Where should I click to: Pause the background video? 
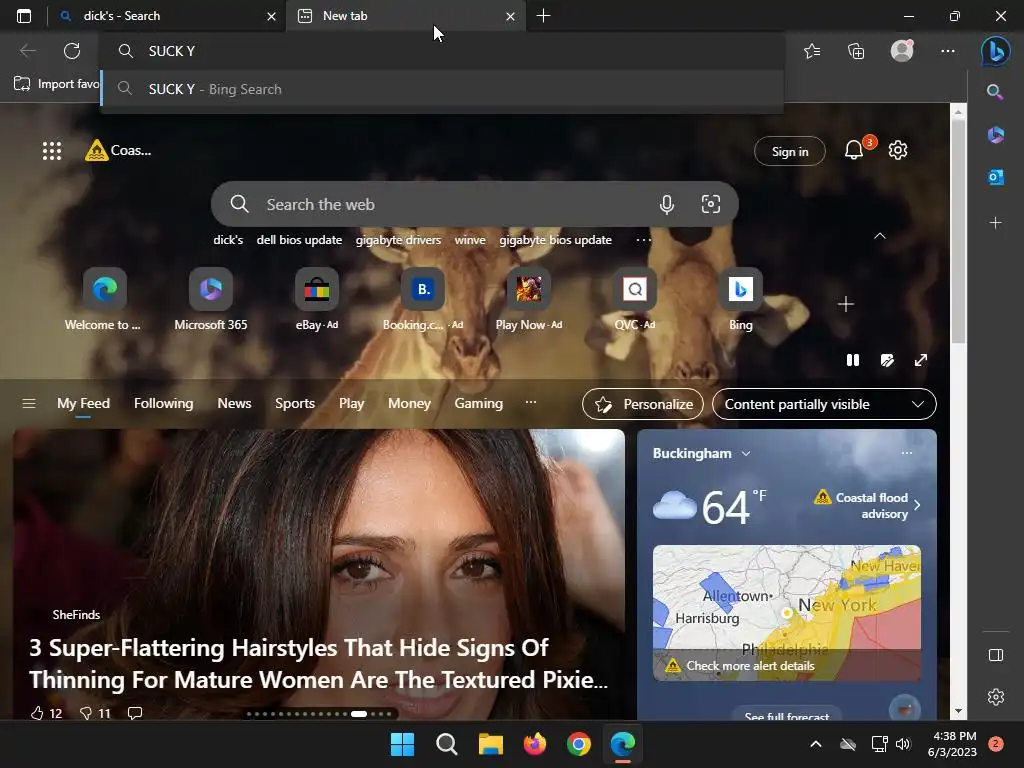pyautogui.click(x=853, y=360)
